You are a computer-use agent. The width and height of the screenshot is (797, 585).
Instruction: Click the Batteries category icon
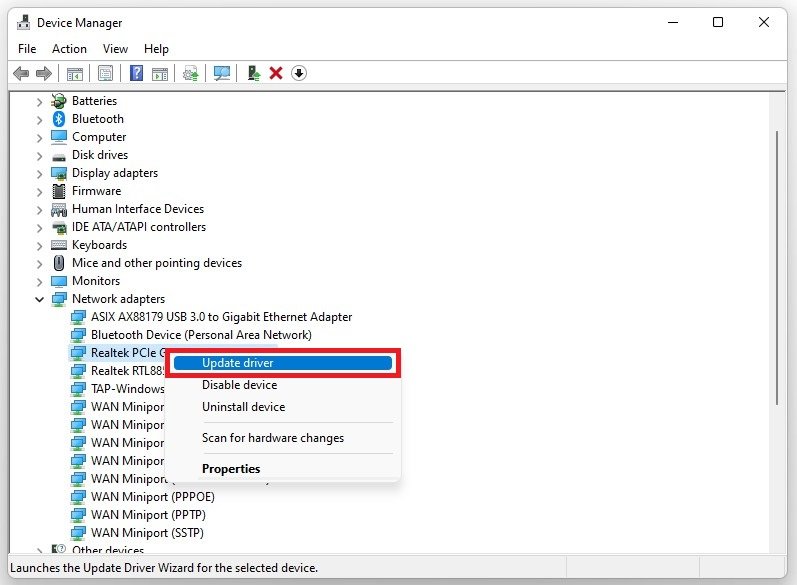click(x=59, y=101)
